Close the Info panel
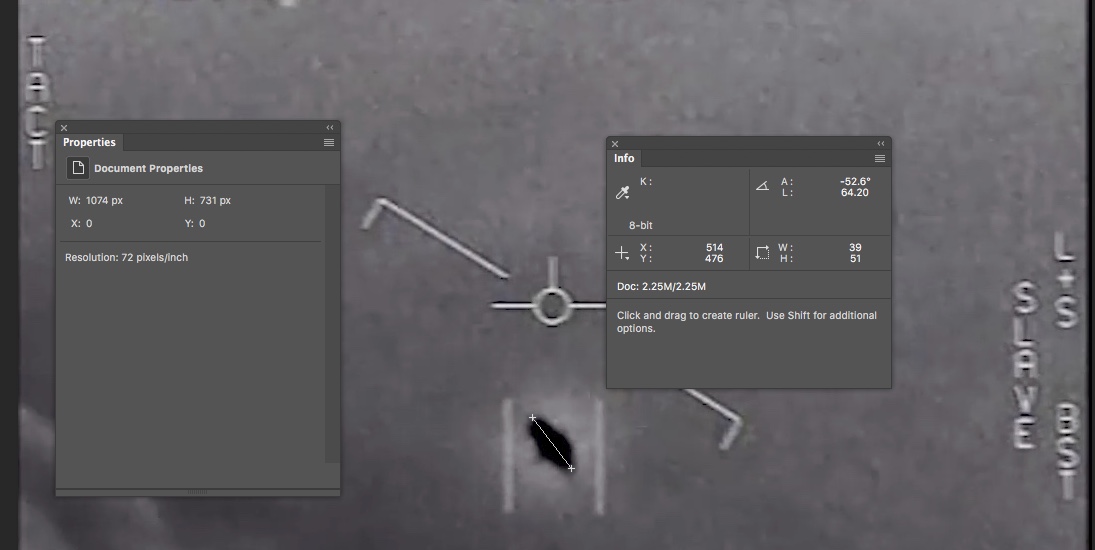1095x550 pixels. 615,144
